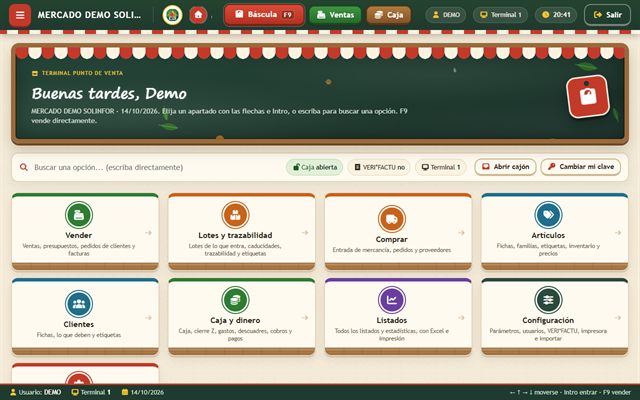This screenshot has height=400, width=640.
Task: Select the Comprar card title
Action: tap(392, 240)
